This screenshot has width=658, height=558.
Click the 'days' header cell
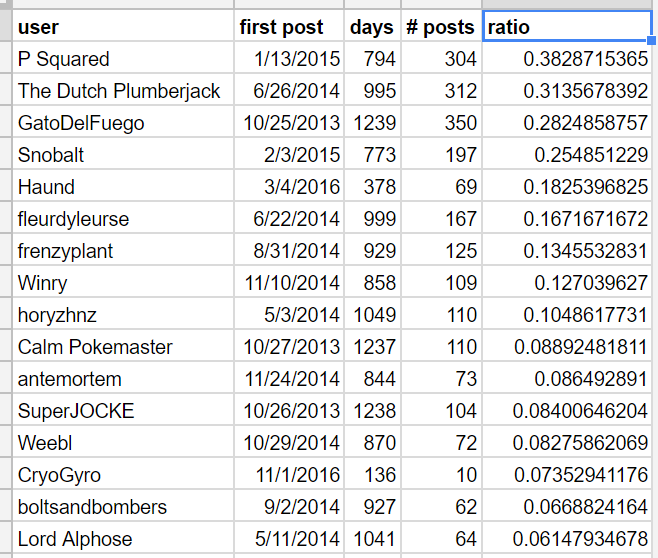tap(372, 27)
